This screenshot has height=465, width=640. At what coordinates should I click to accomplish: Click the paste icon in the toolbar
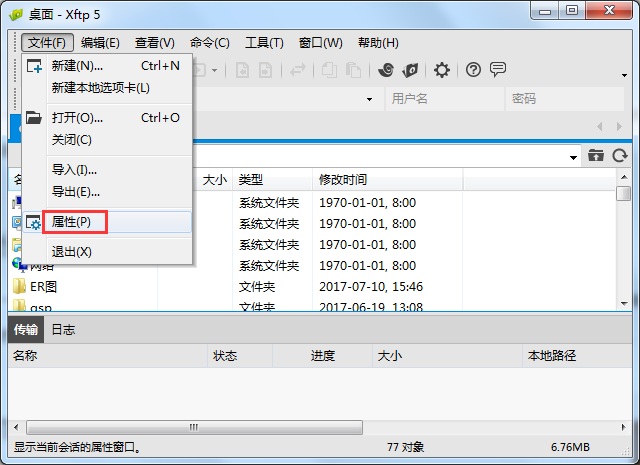coord(353,70)
